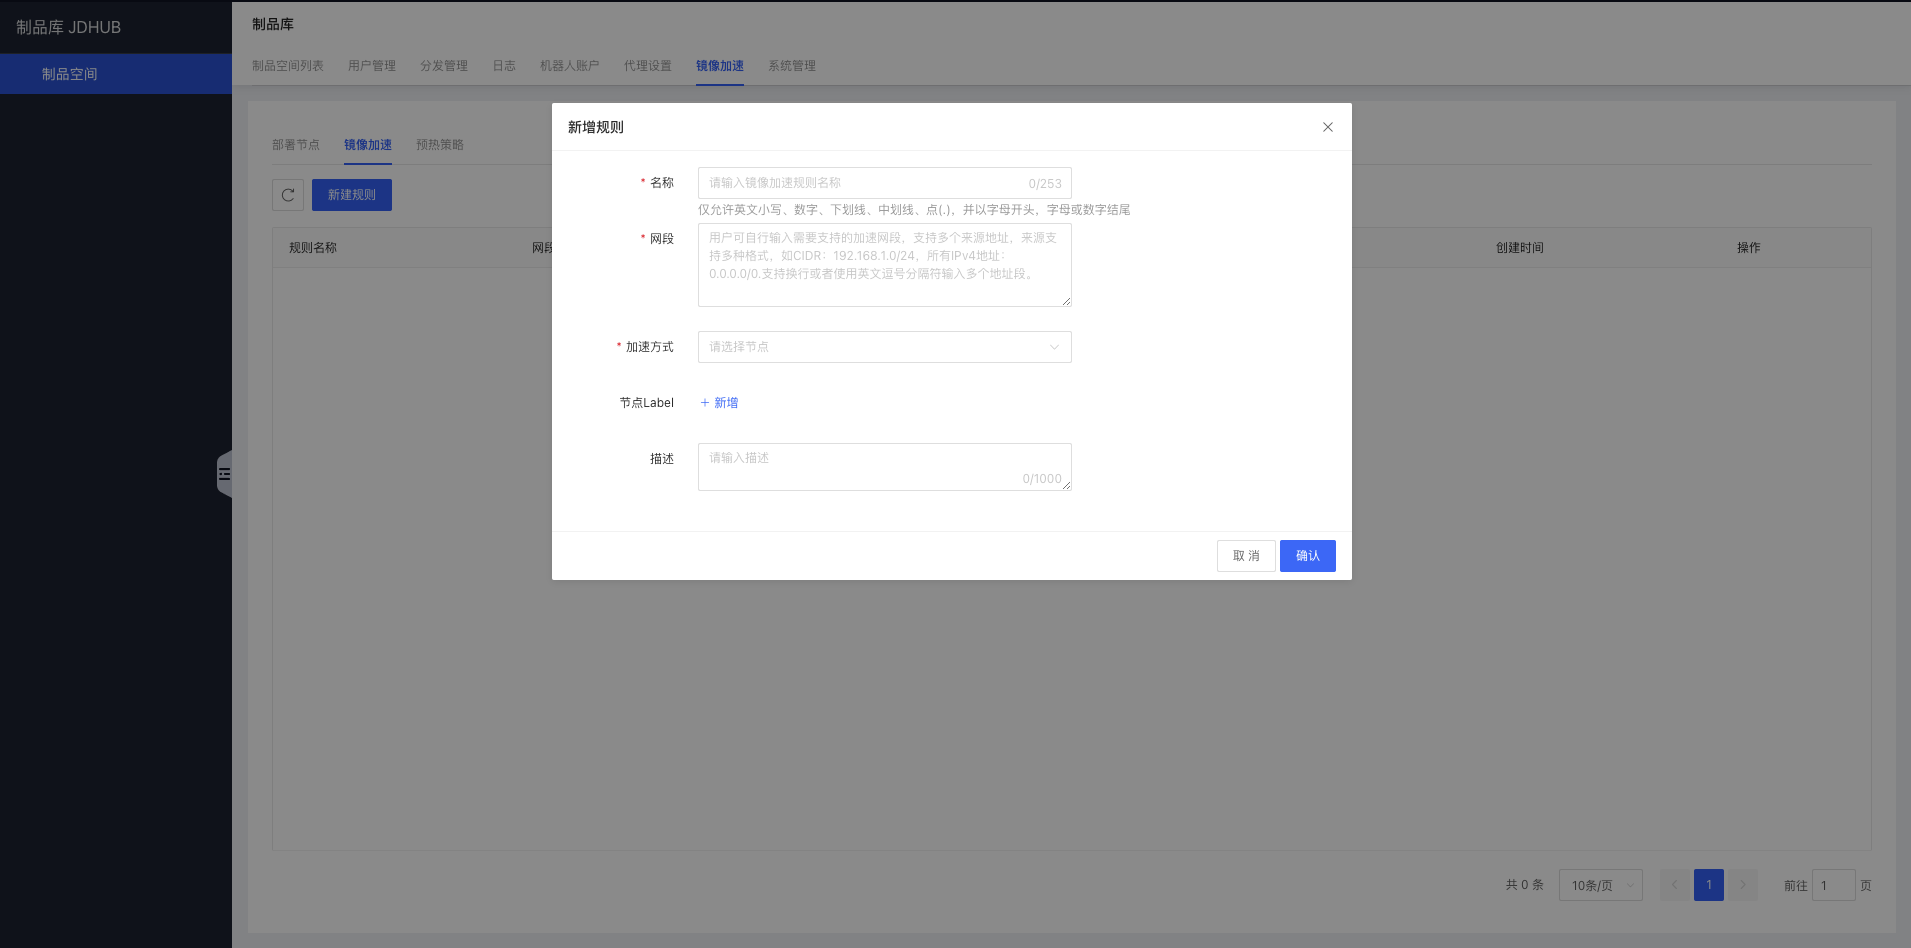Click the 新建规则 button
Screen dimensions: 1911x948
tap(352, 195)
